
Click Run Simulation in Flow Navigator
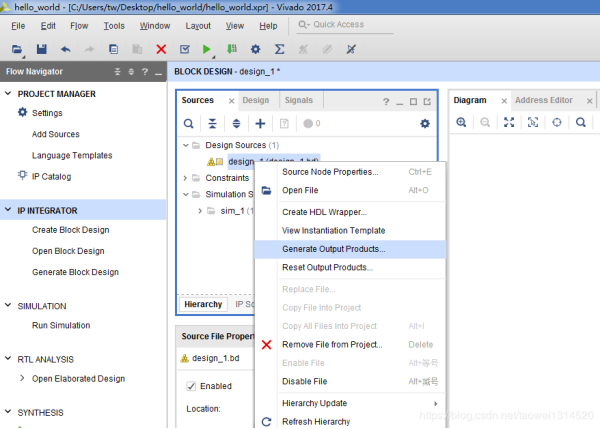61,325
